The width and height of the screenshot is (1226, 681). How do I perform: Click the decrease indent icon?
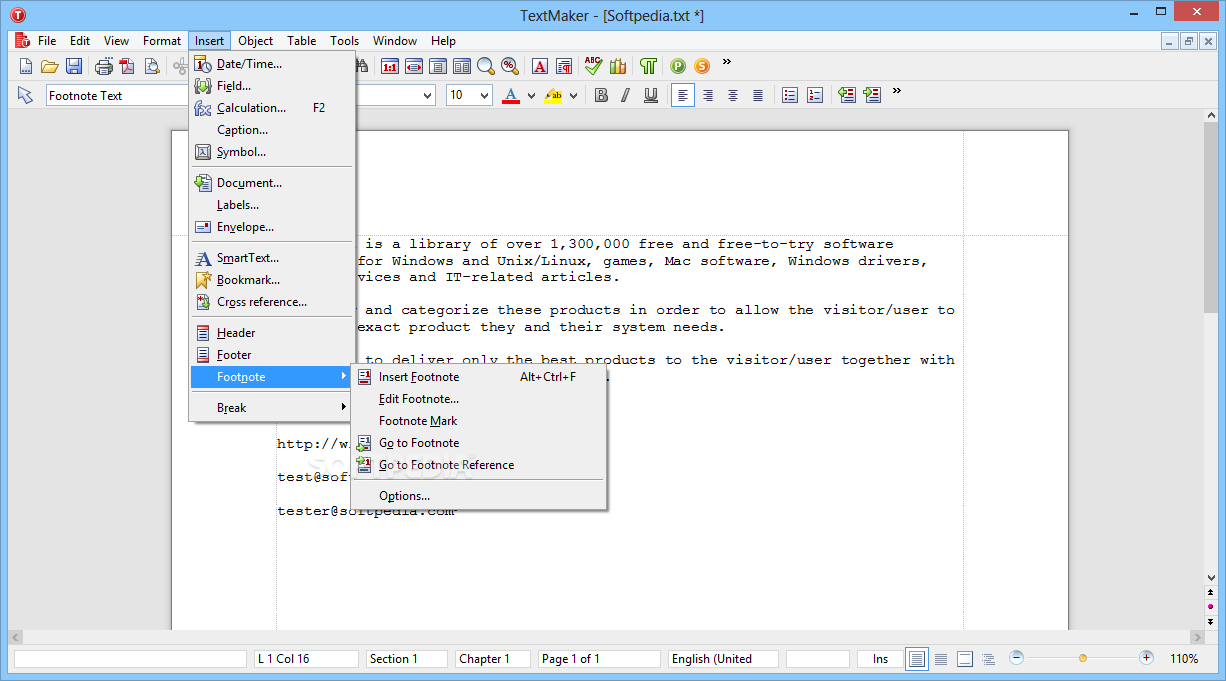[847, 95]
